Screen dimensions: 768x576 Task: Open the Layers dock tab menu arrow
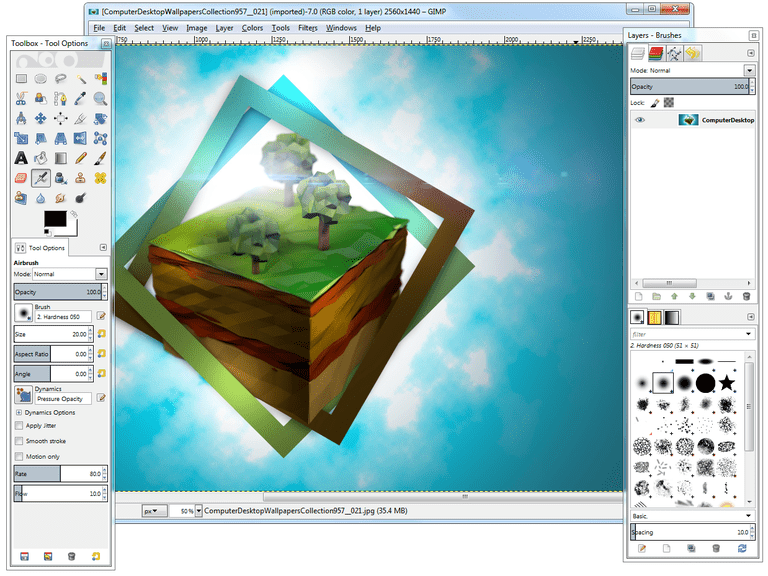coord(751,53)
